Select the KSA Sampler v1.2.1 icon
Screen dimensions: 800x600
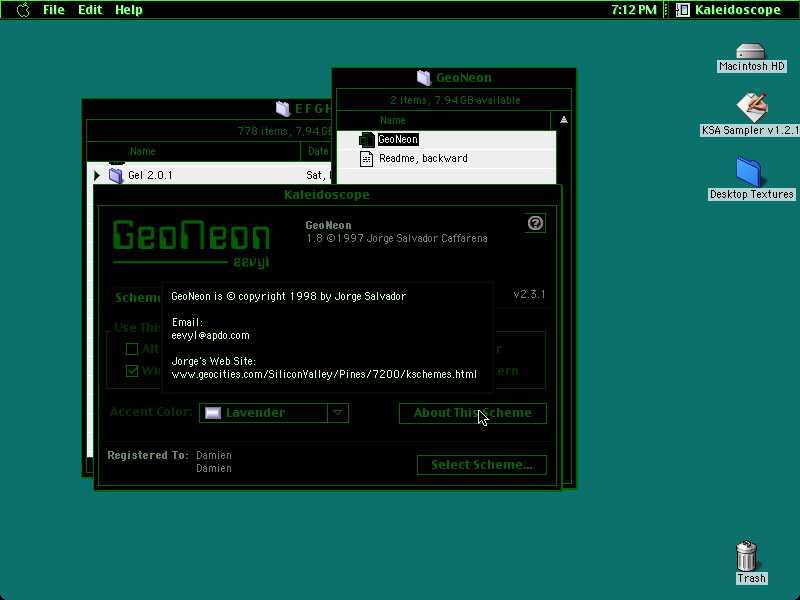pyautogui.click(x=752, y=107)
